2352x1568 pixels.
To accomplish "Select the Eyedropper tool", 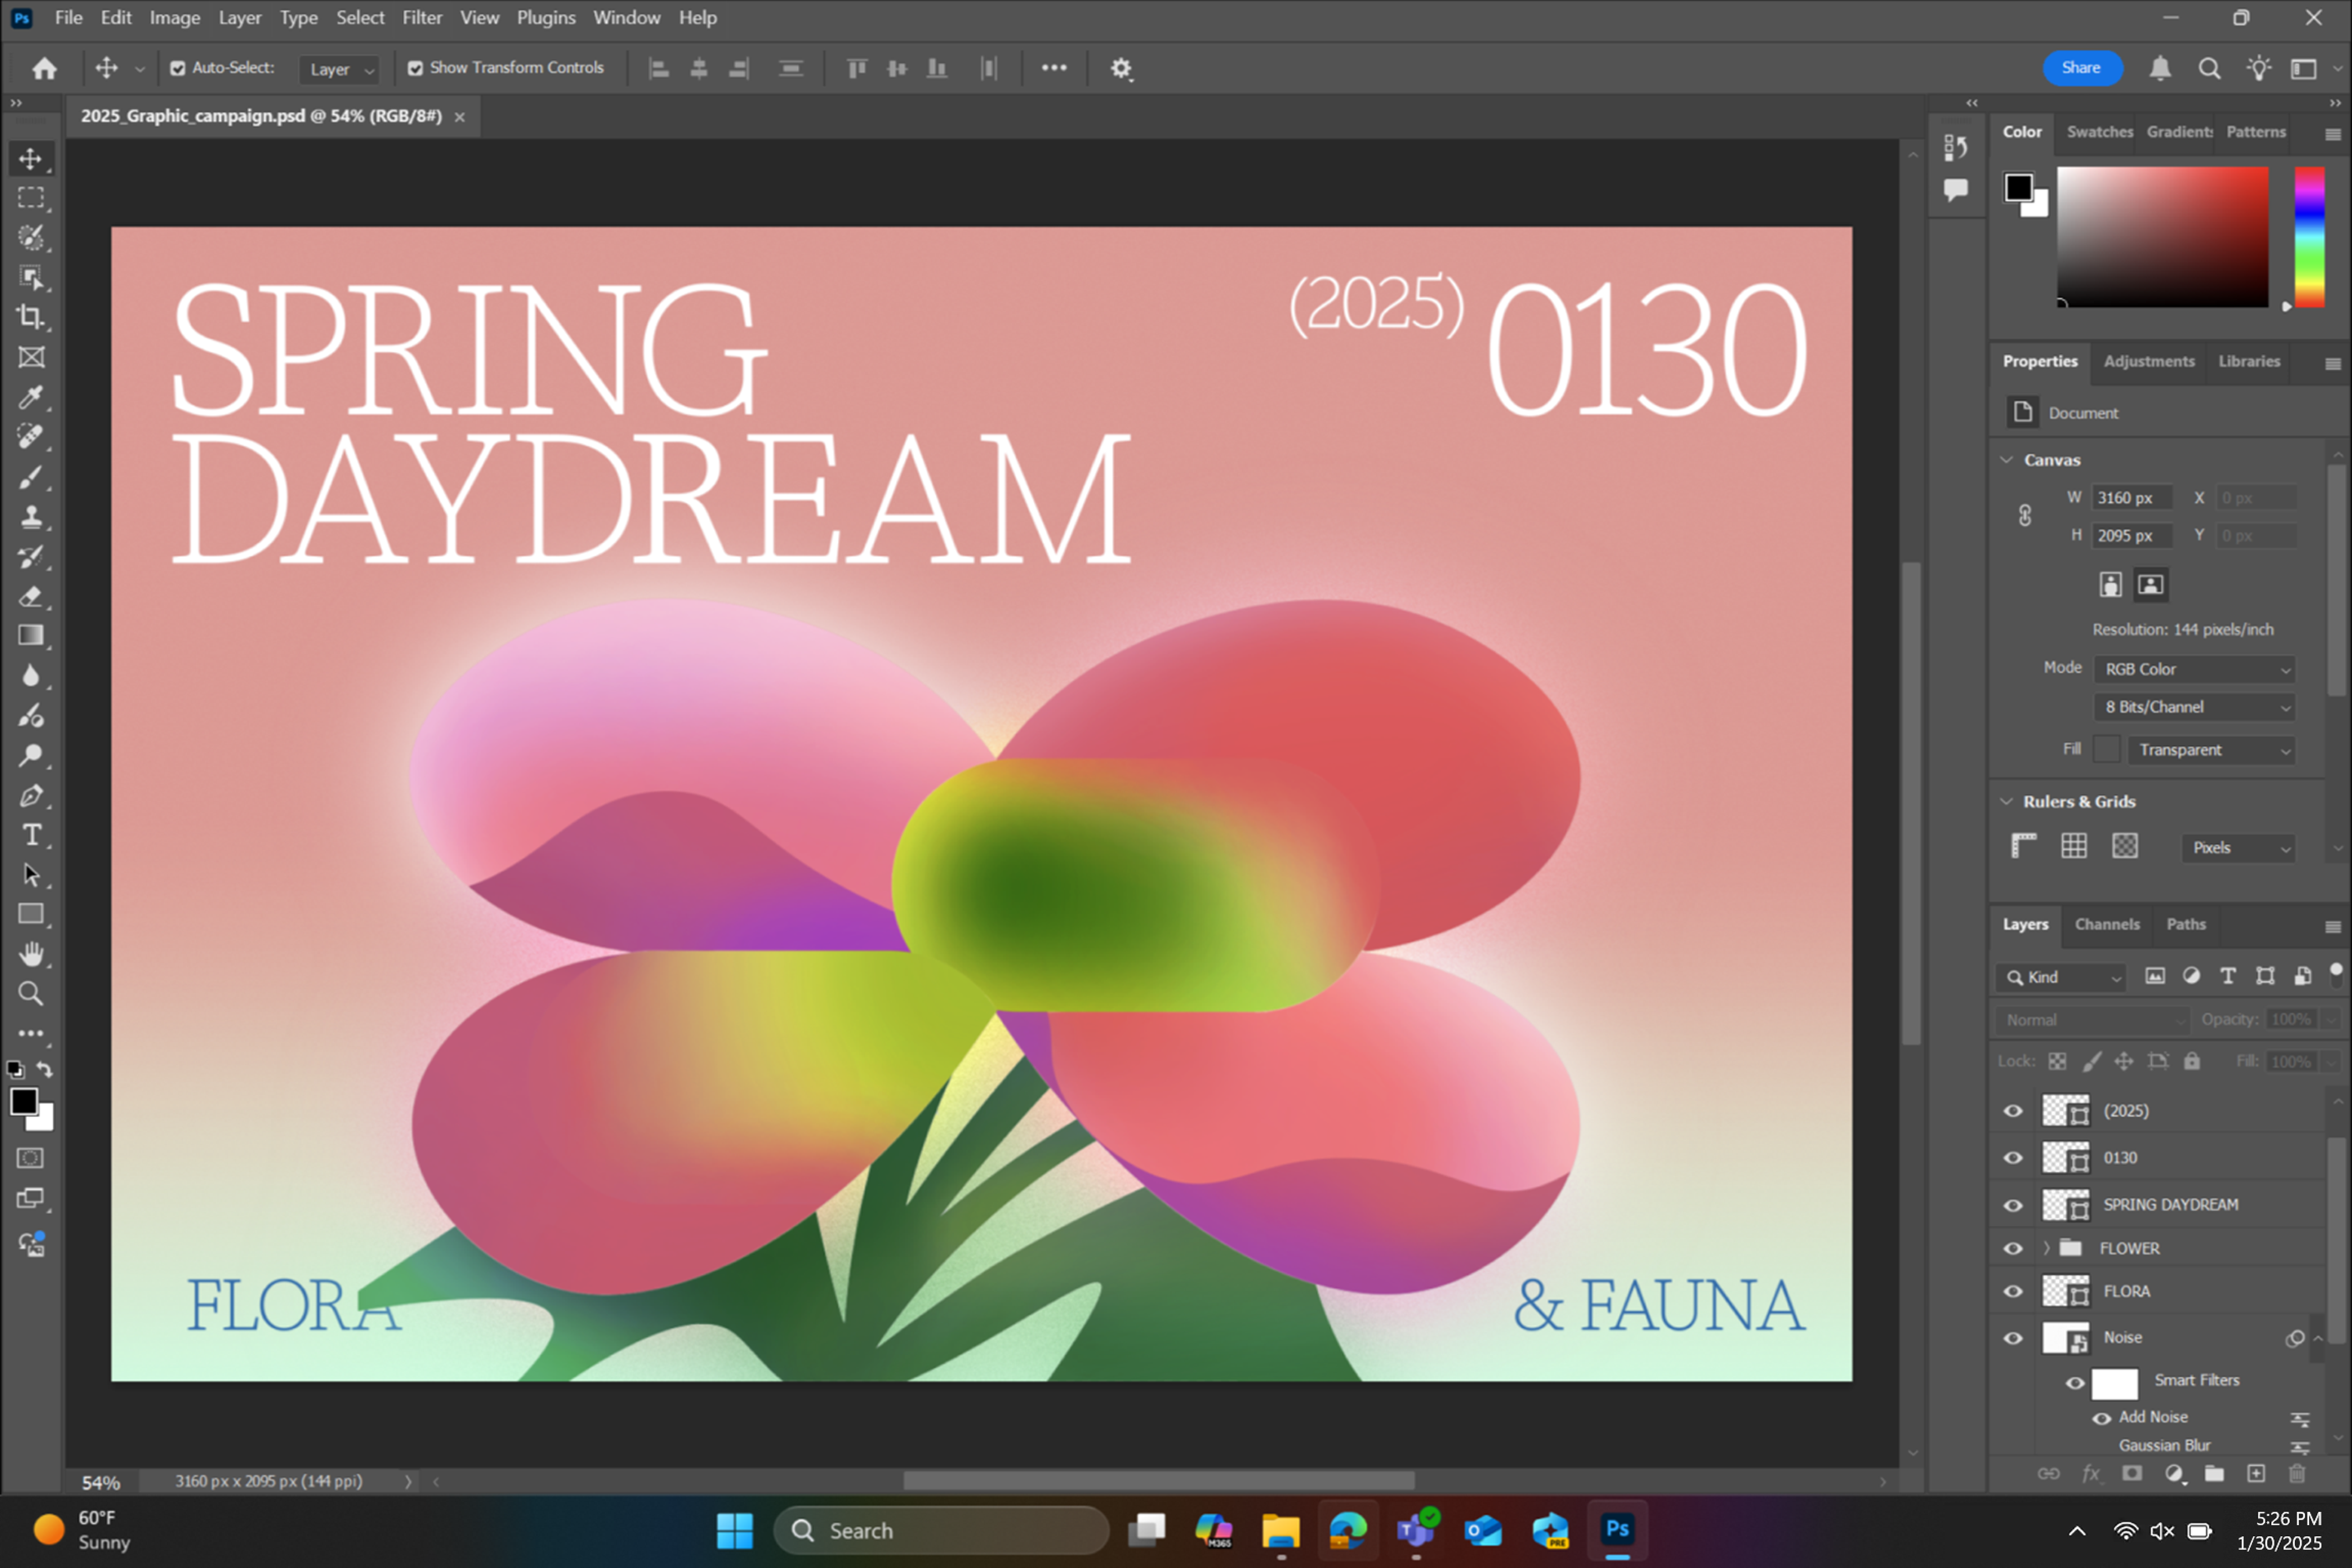I will [30, 397].
